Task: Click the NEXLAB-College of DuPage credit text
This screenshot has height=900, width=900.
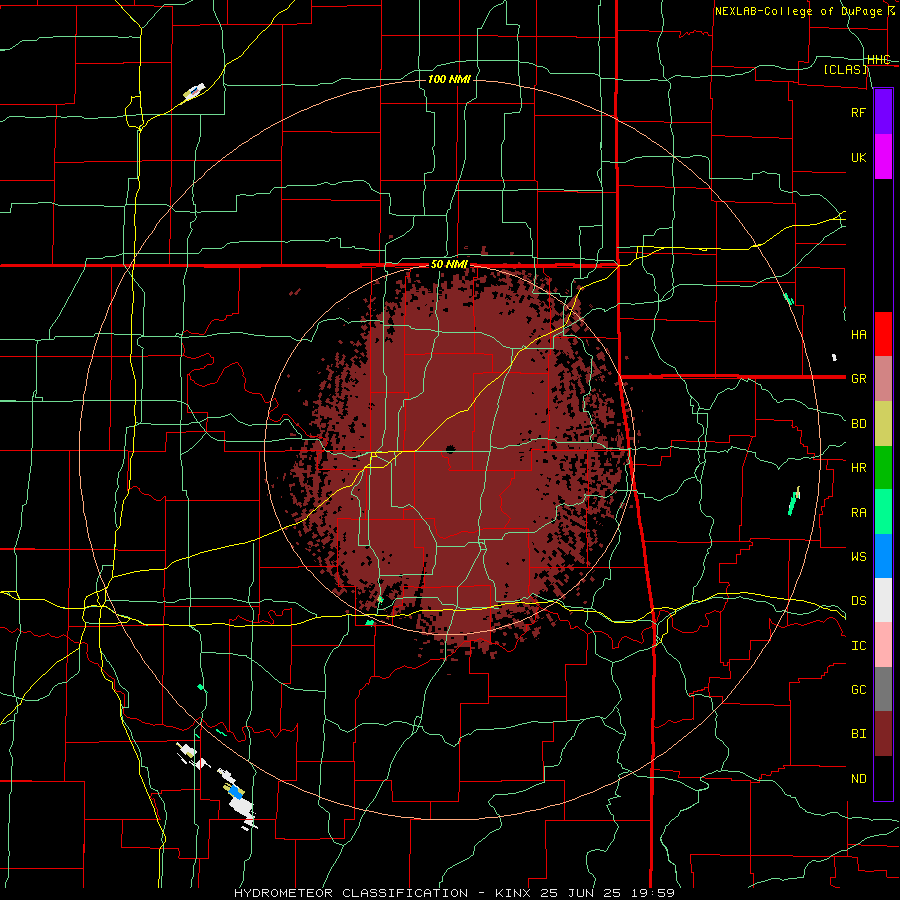Action: click(798, 11)
